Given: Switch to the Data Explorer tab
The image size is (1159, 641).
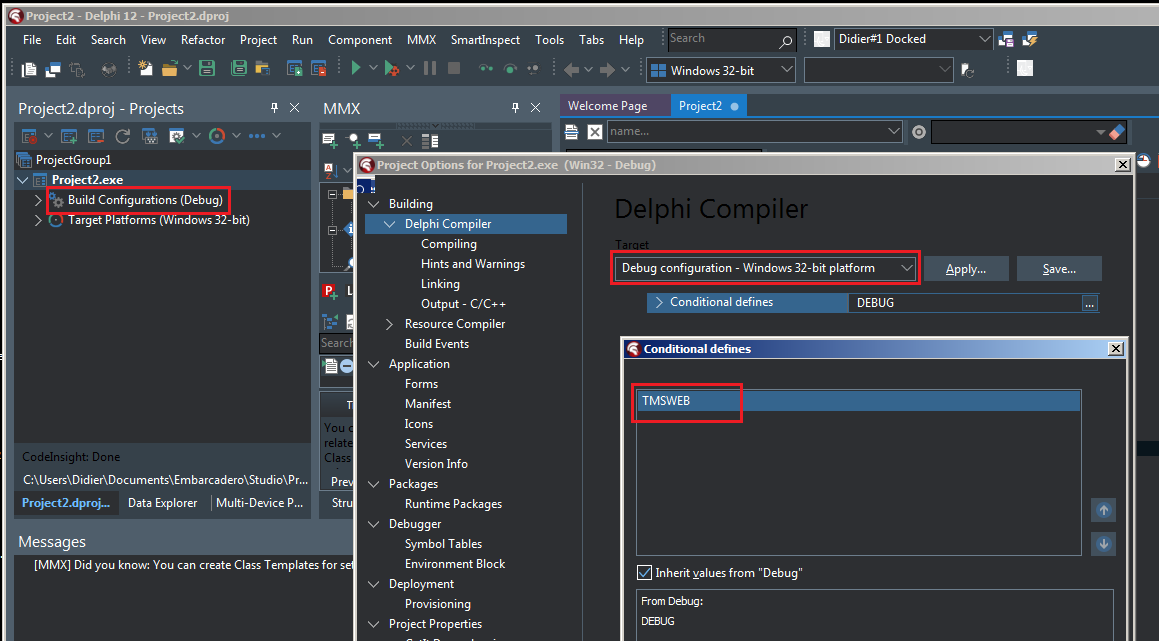Looking at the screenshot, I should click(163, 503).
